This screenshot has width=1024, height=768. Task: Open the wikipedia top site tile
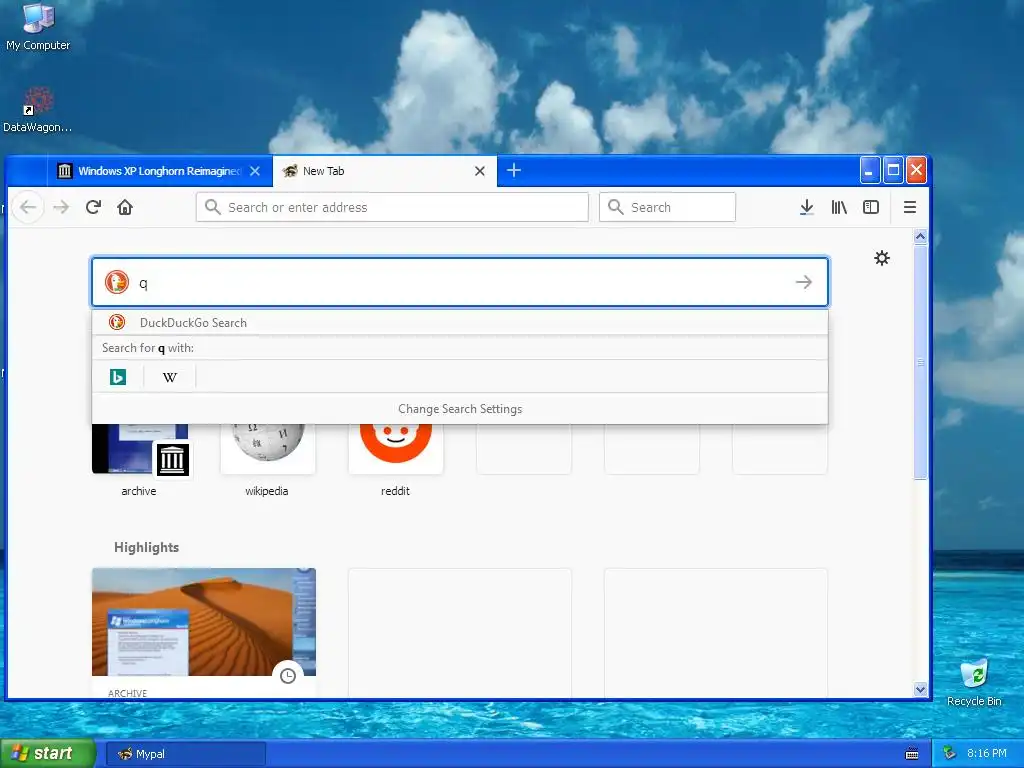click(x=268, y=460)
